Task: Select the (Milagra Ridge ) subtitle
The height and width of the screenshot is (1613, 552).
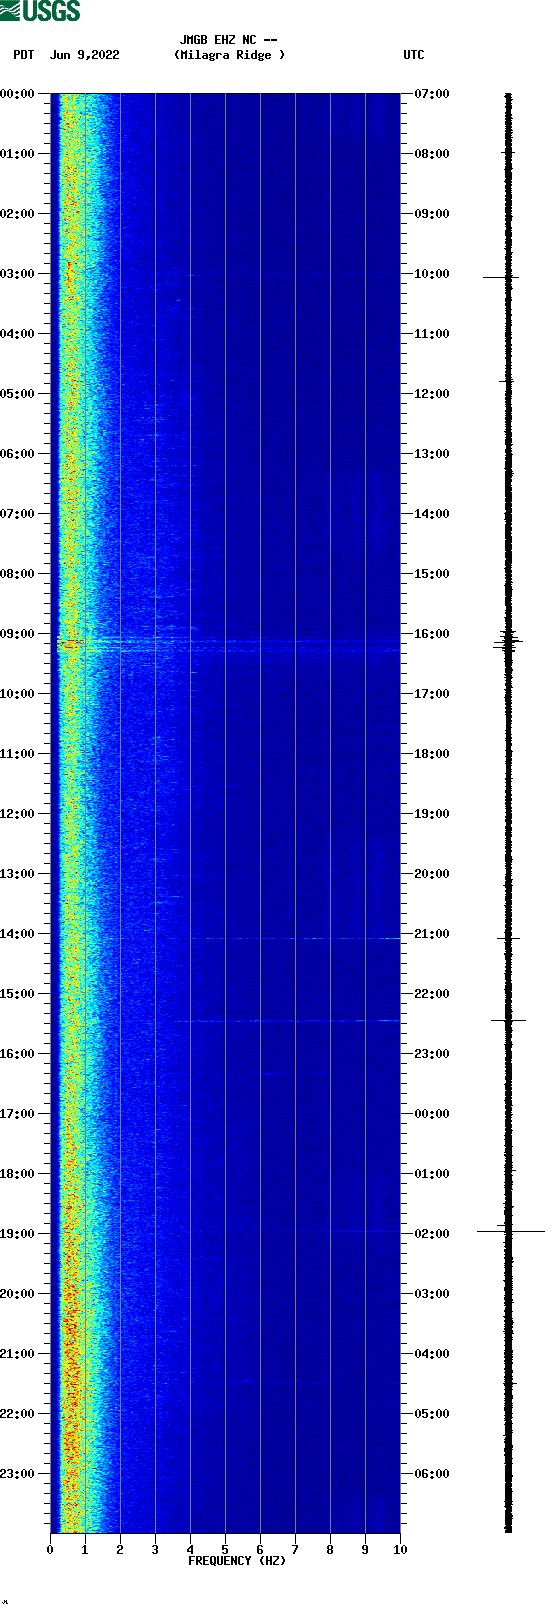Action: tap(229, 55)
